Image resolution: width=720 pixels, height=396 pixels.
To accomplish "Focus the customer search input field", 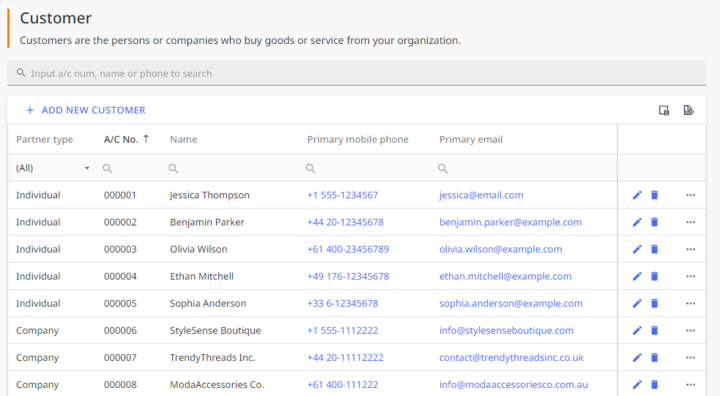I will (356, 73).
